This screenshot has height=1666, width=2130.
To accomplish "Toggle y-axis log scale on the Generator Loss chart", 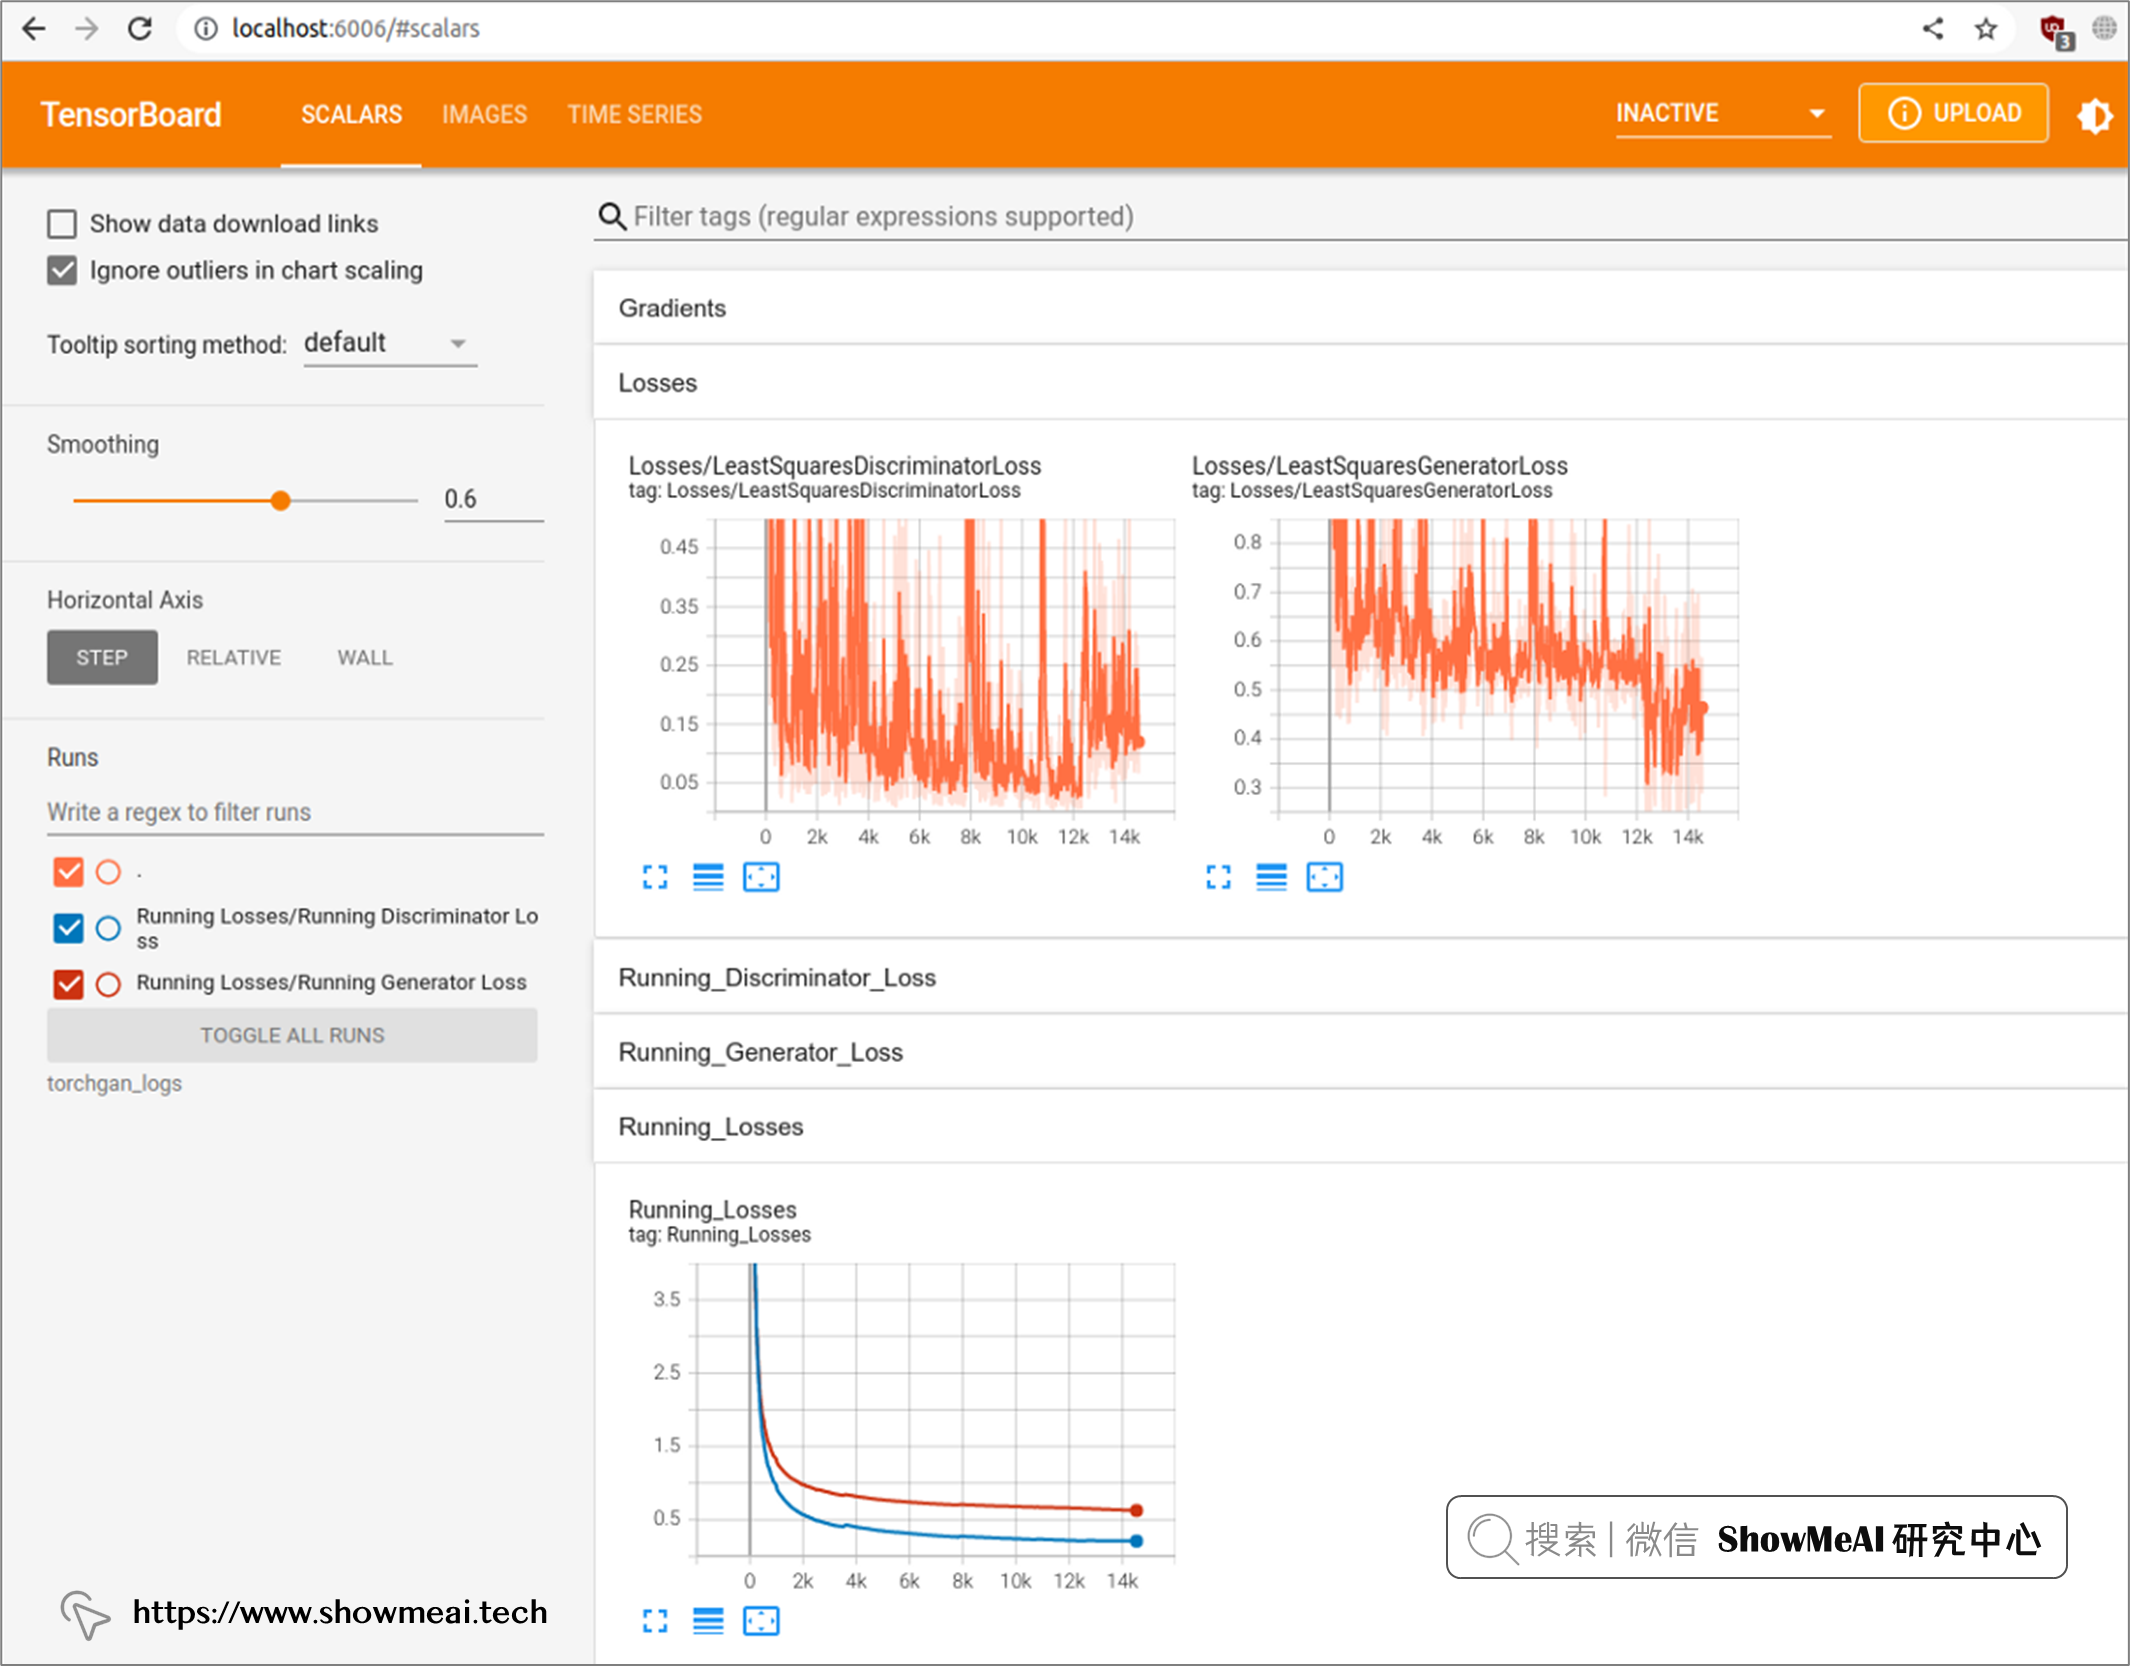I will (x=1271, y=877).
